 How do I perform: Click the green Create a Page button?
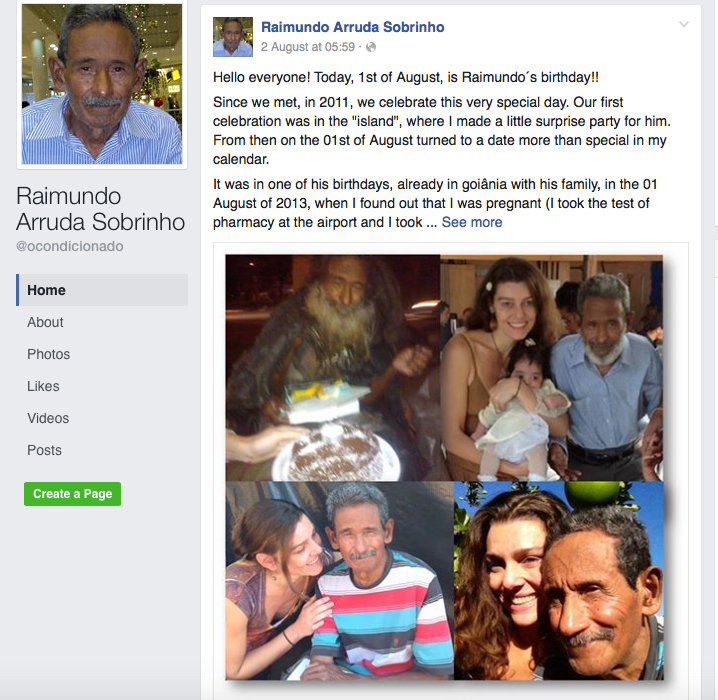(x=72, y=494)
